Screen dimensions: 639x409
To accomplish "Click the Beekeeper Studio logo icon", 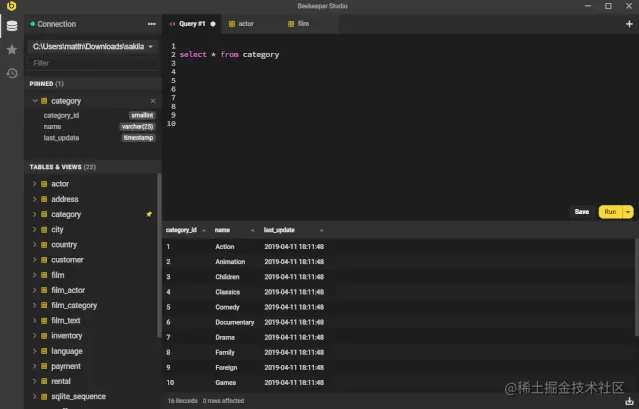I will point(11,6).
